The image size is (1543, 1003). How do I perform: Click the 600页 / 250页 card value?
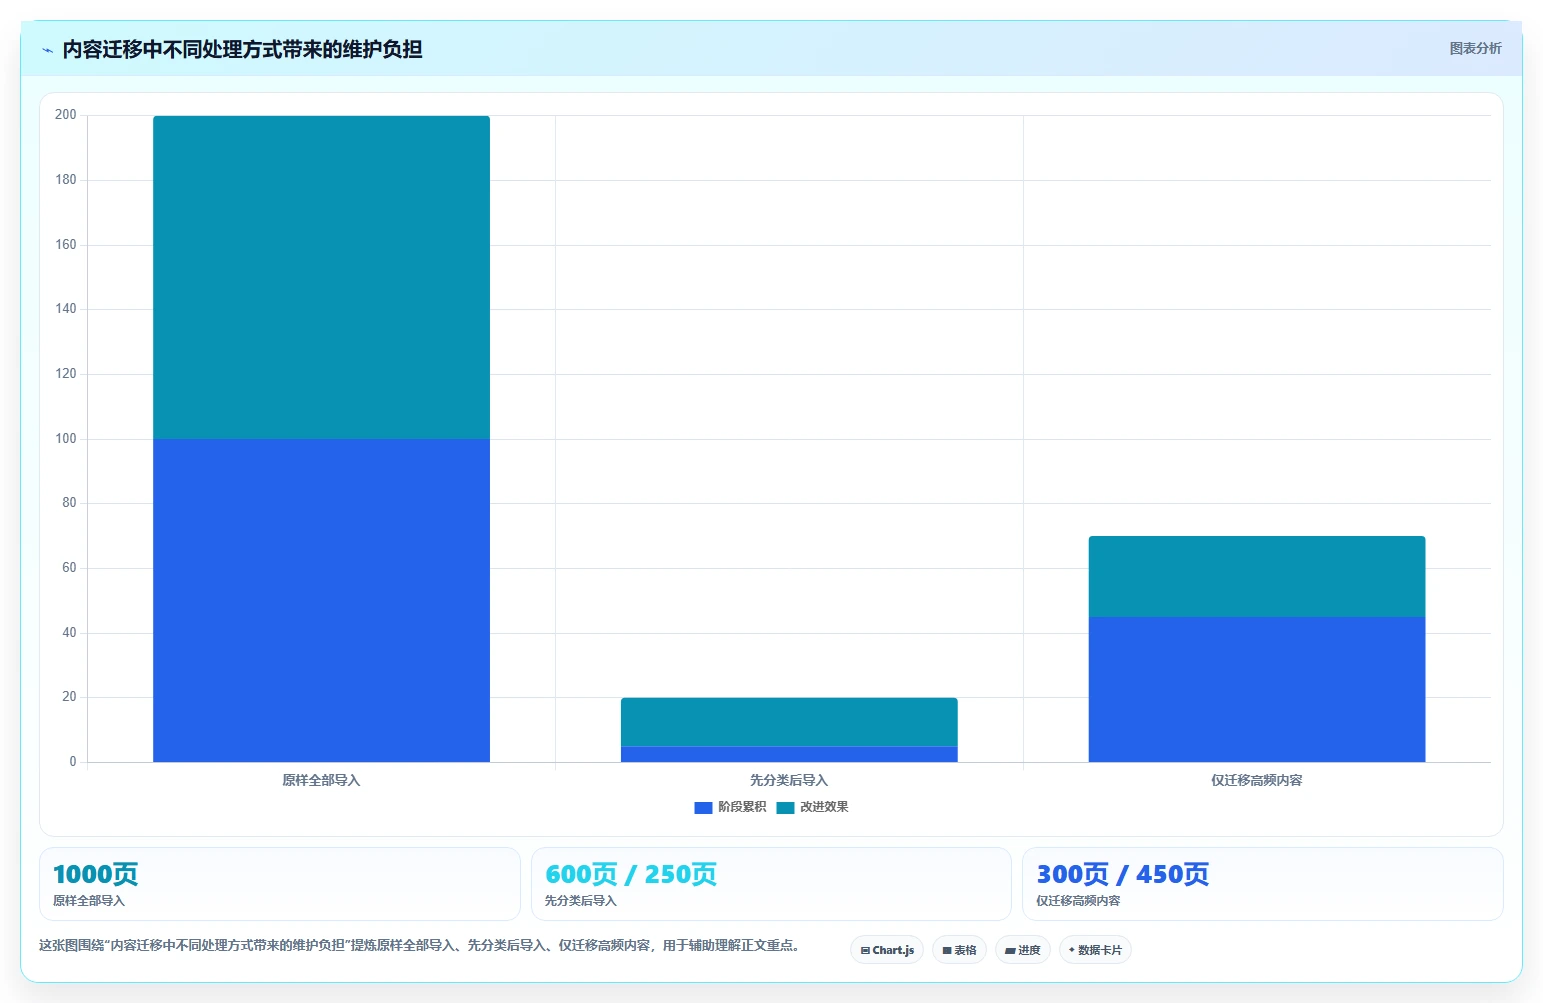[631, 874]
